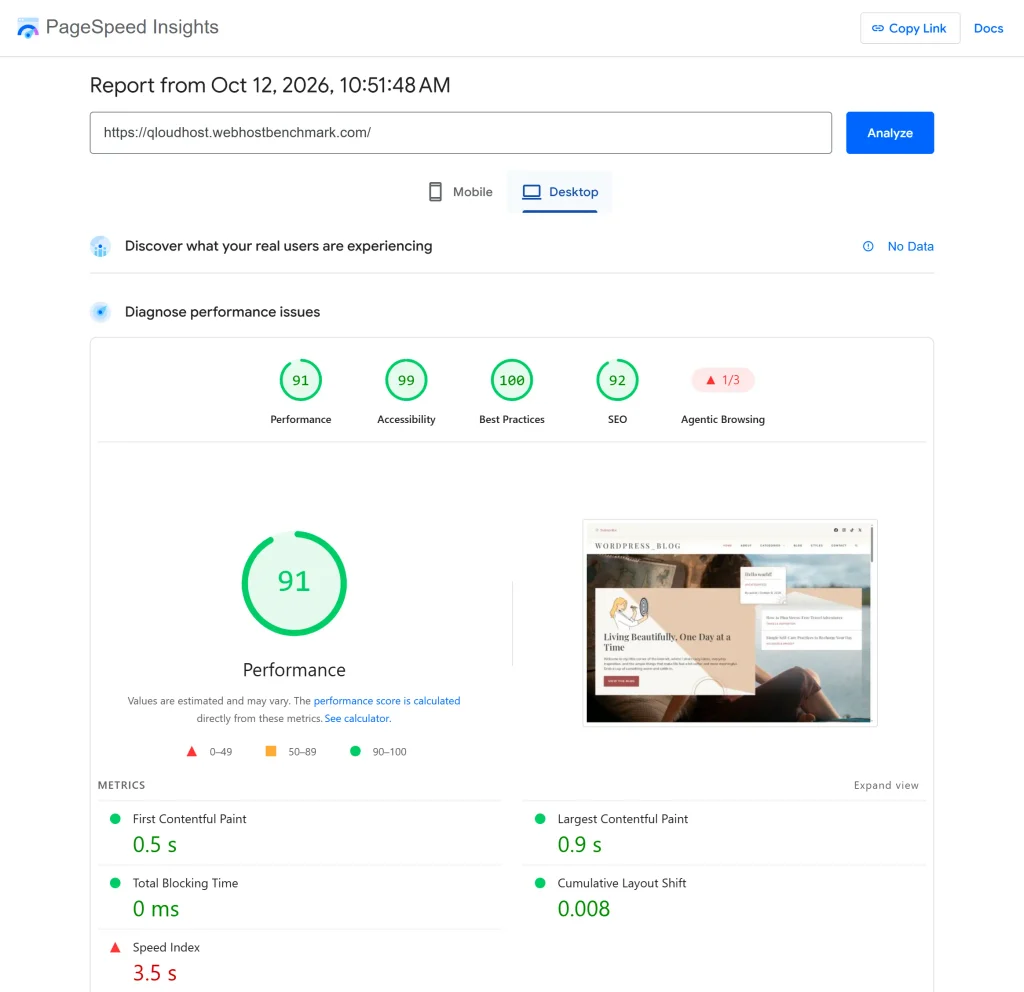Click the desktop monitor icon
This screenshot has width=1024, height=992.
pos(532,191)
